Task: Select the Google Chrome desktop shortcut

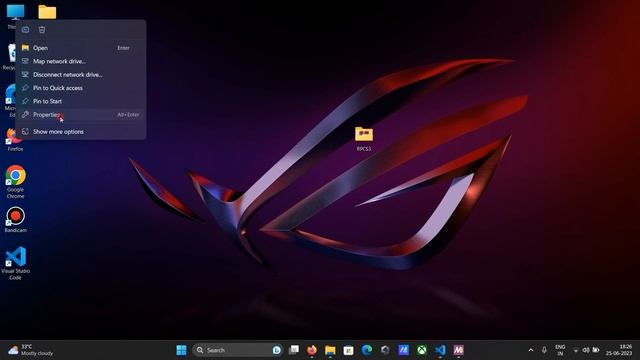Action: tap(16, 182)
